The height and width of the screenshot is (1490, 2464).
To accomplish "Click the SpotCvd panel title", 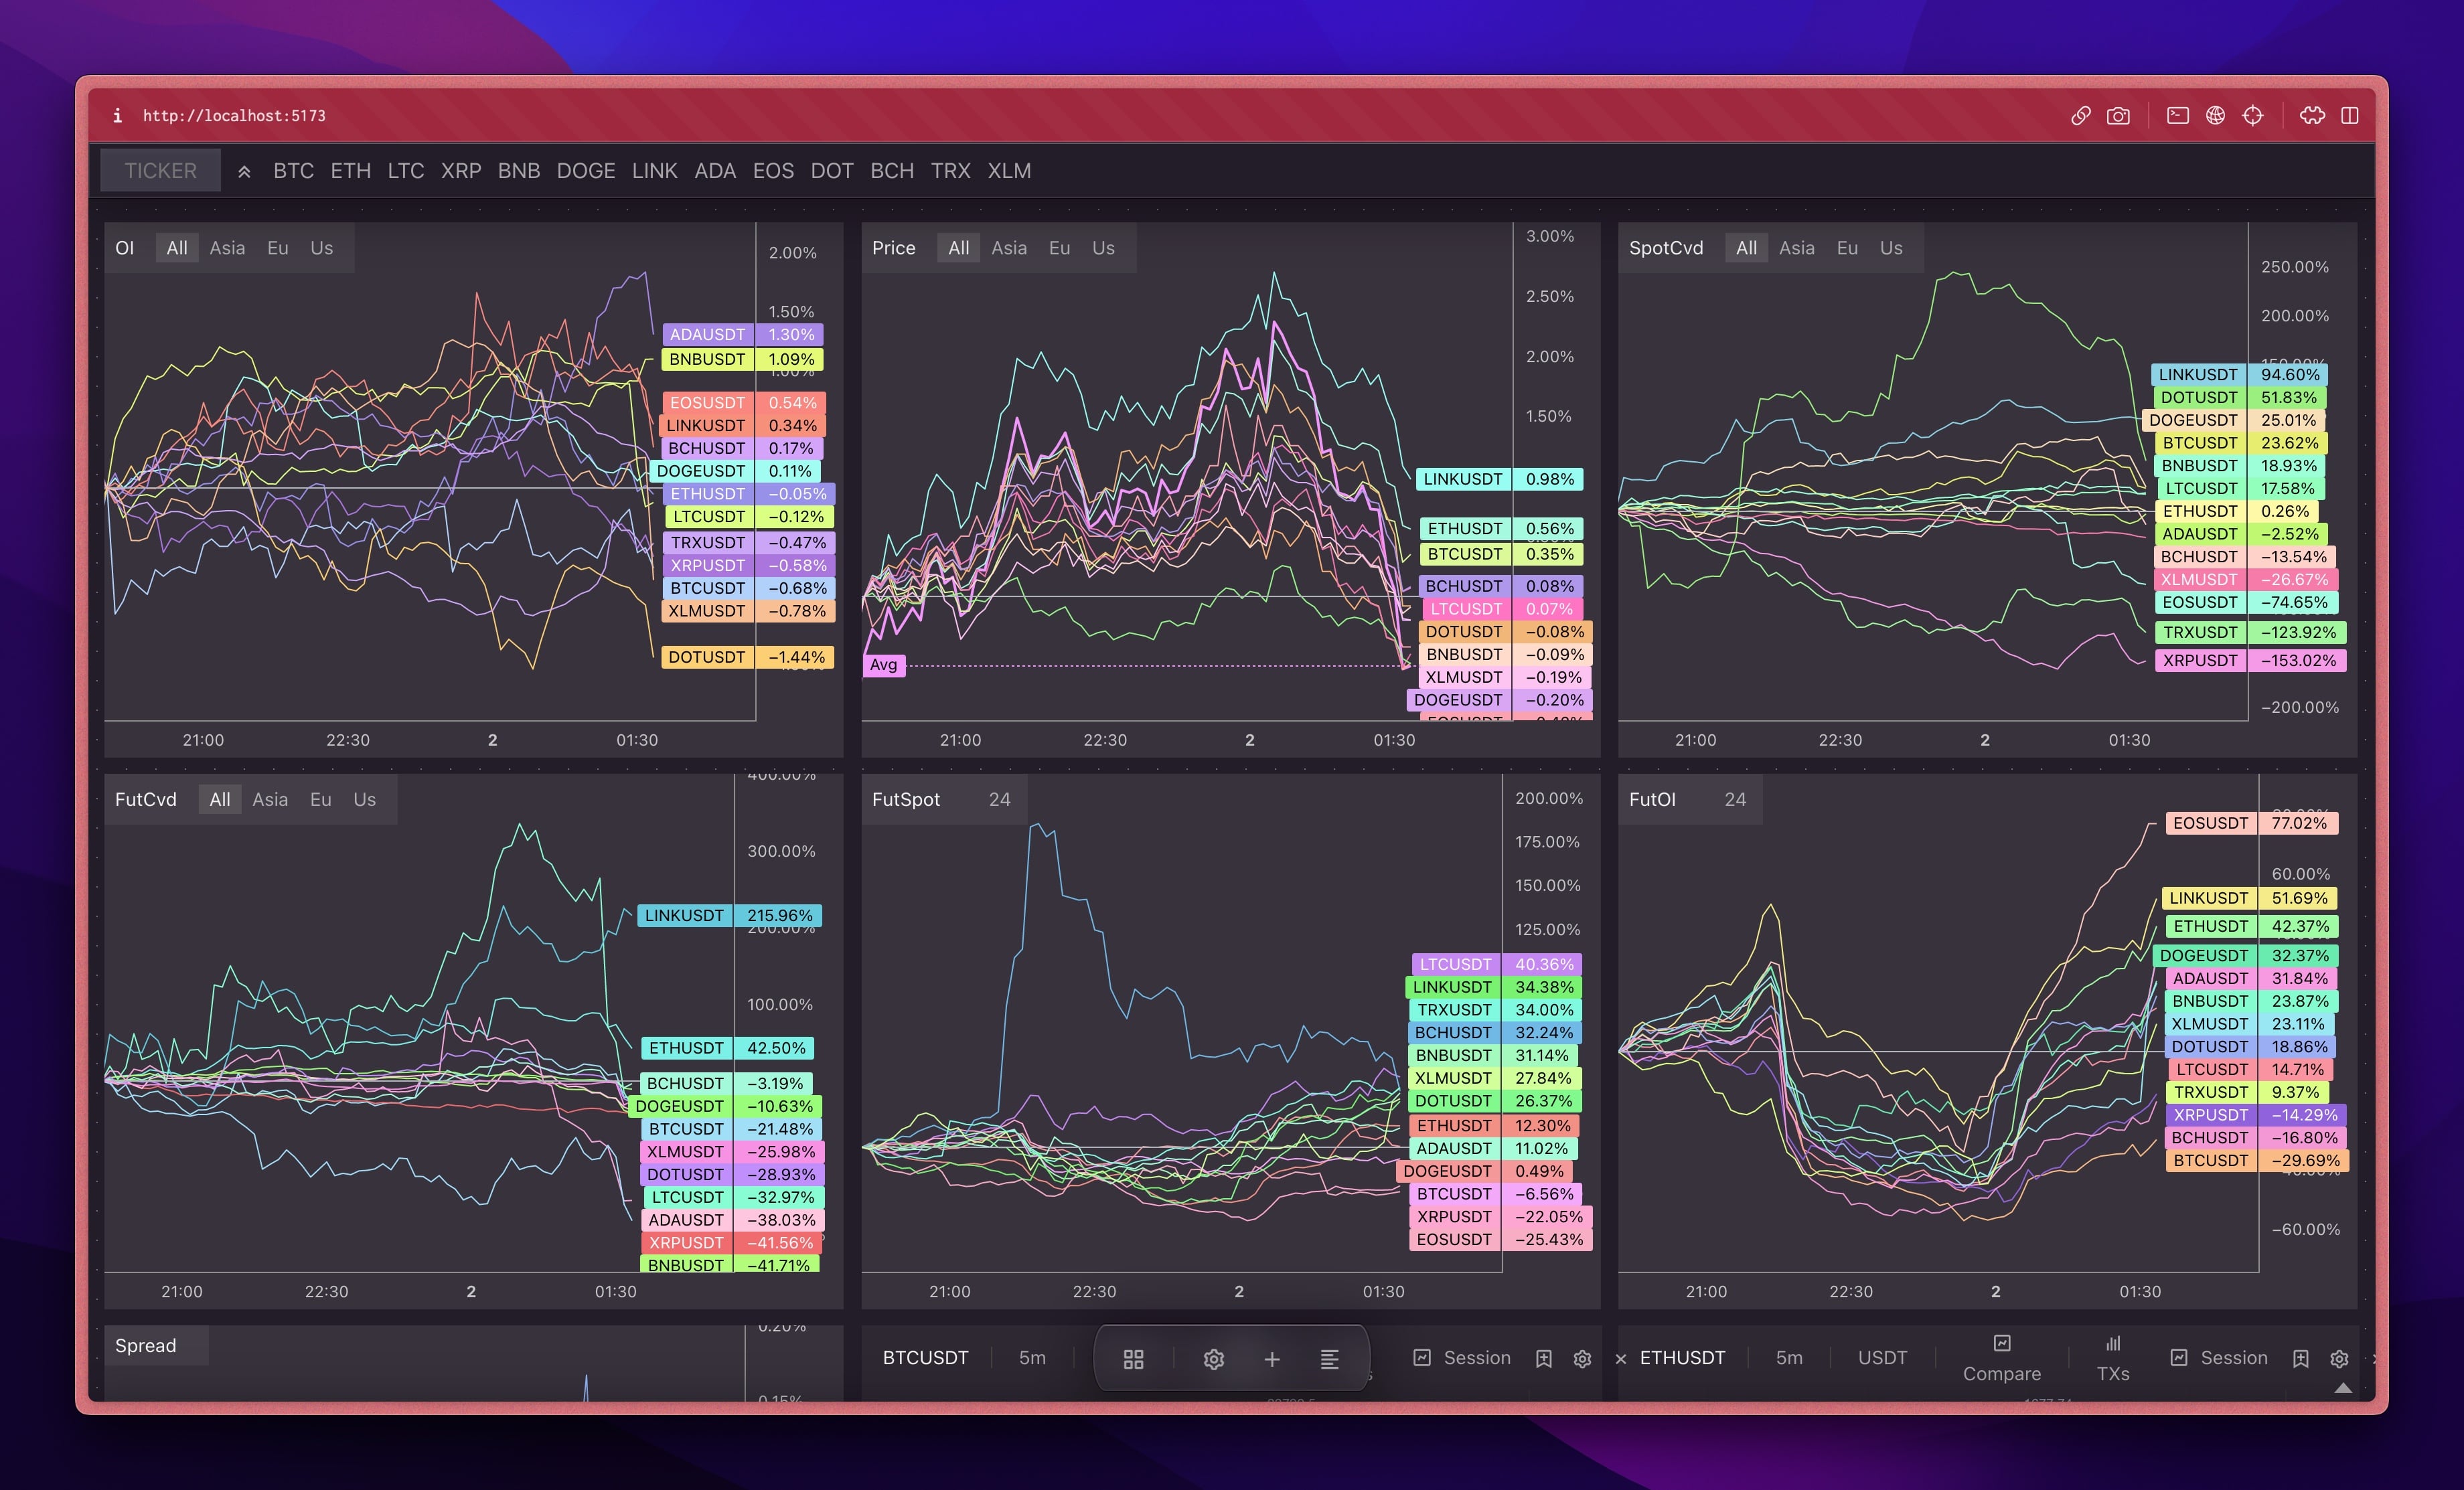I will coord(1665,248).
